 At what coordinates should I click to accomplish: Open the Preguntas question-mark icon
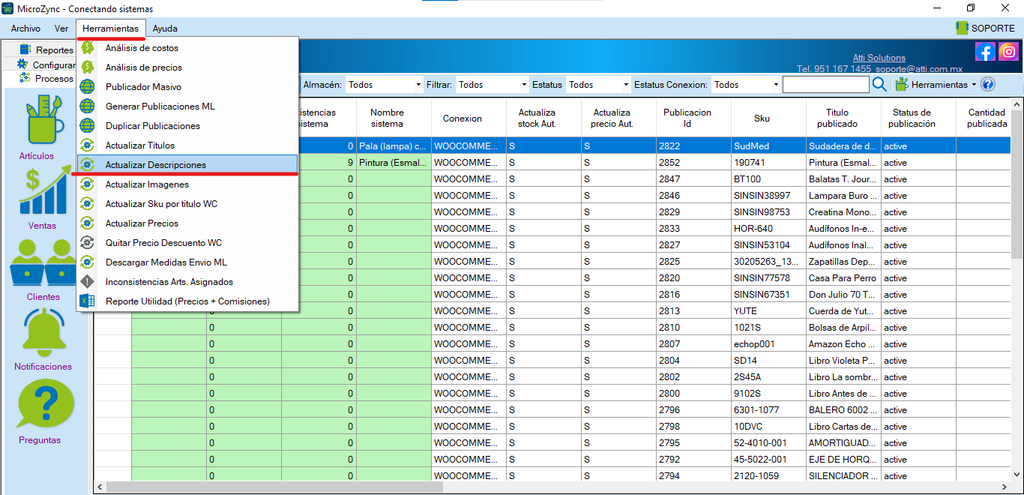point(44,403)
